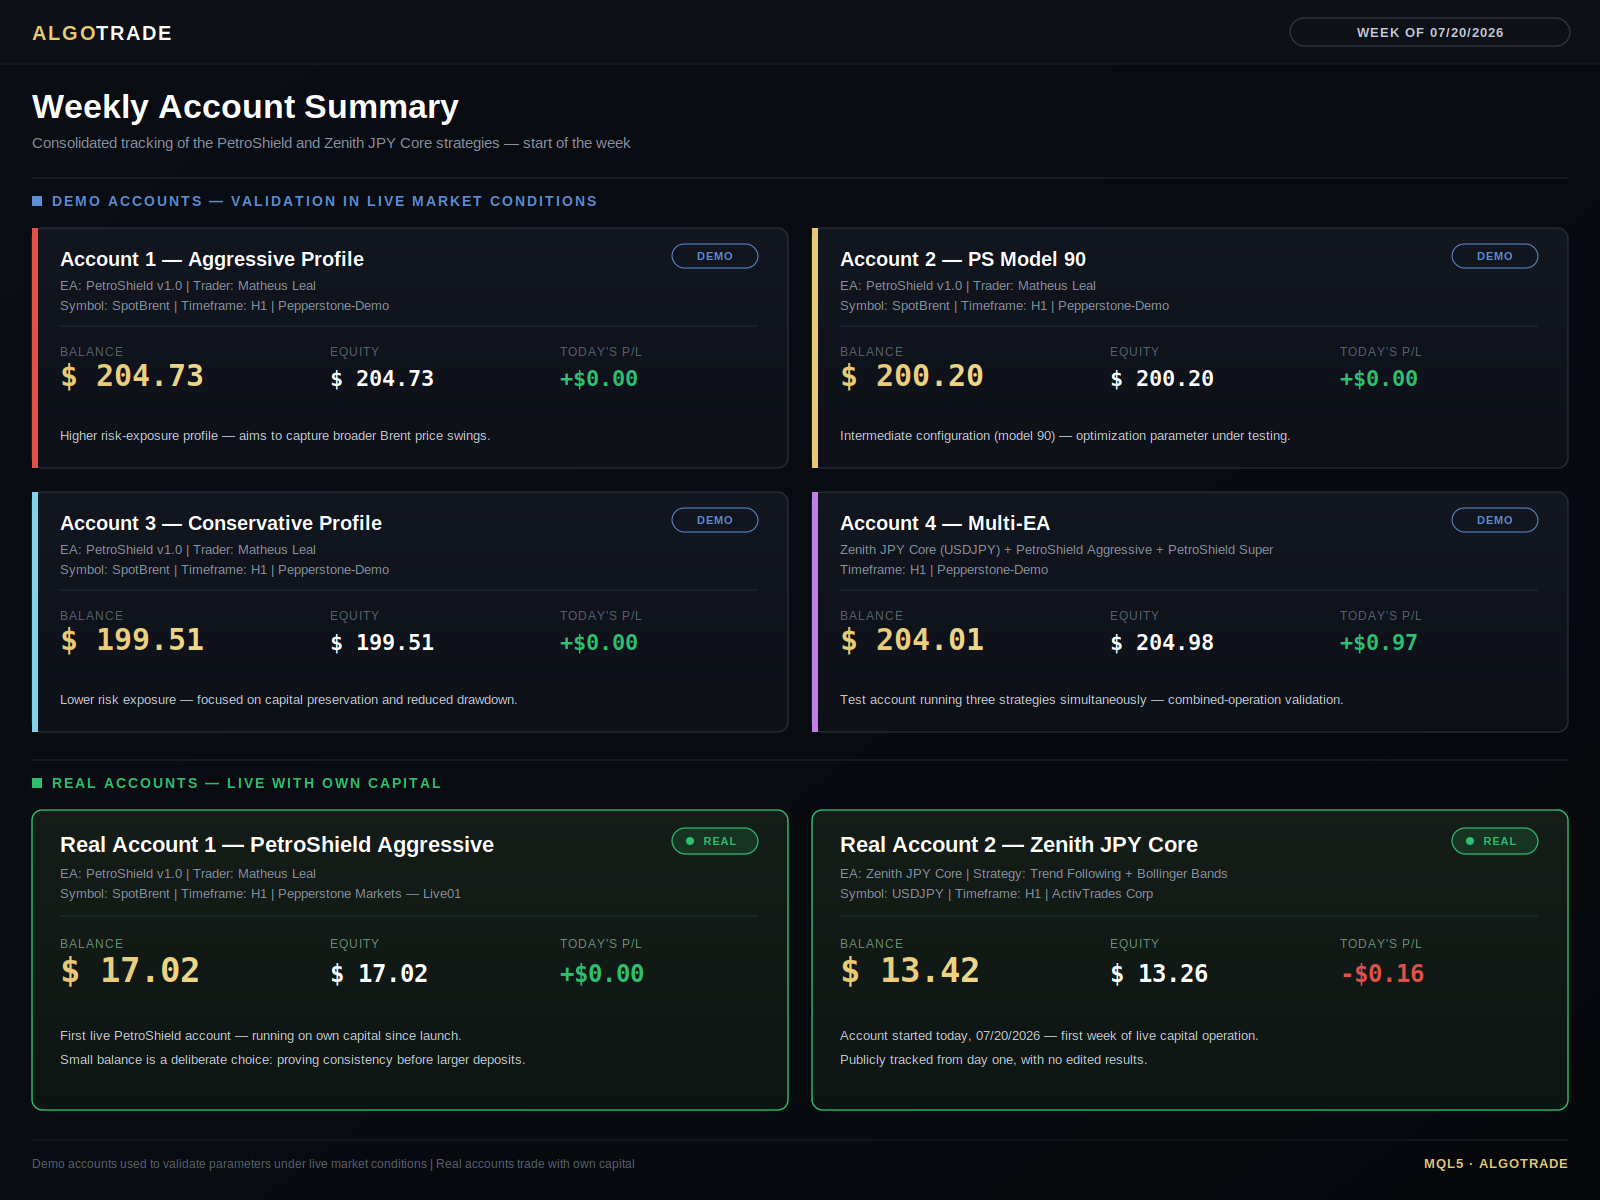Click the blue square beside Demo Accounts heading
Screen dimensions: 1600x1200
(37, 201)
